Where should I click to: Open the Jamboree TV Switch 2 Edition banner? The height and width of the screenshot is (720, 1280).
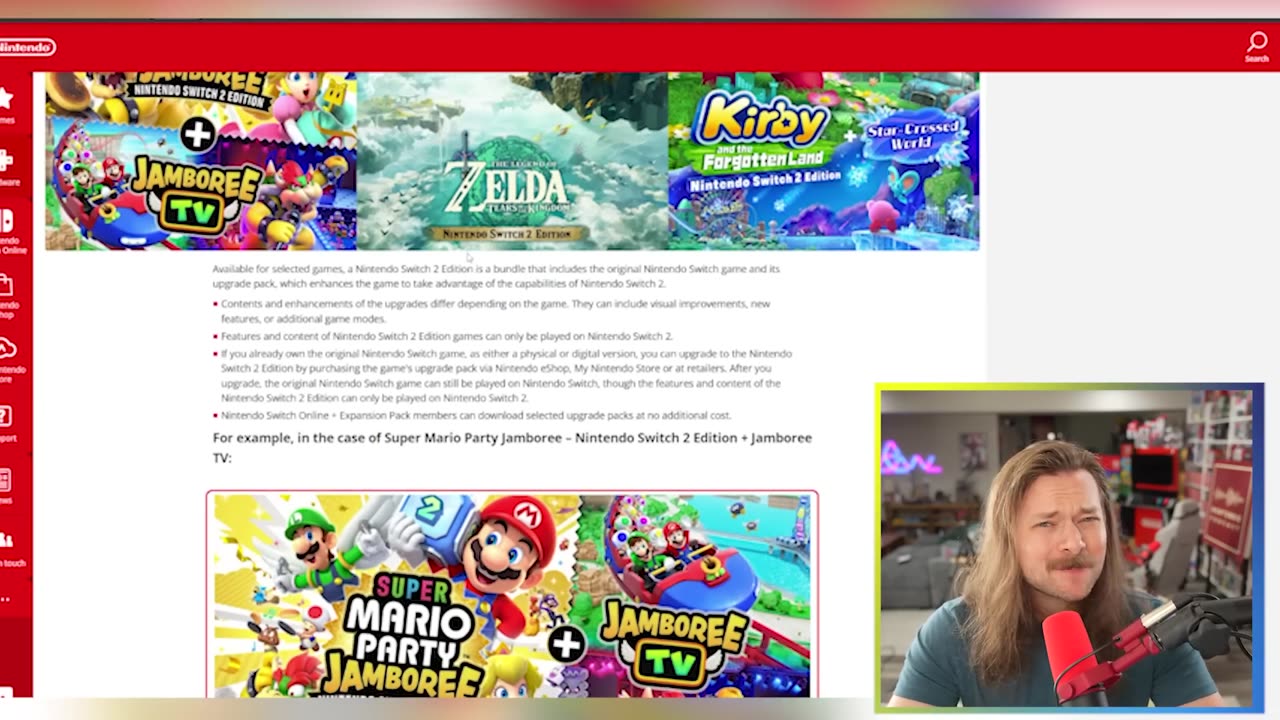tap(201, 160)
